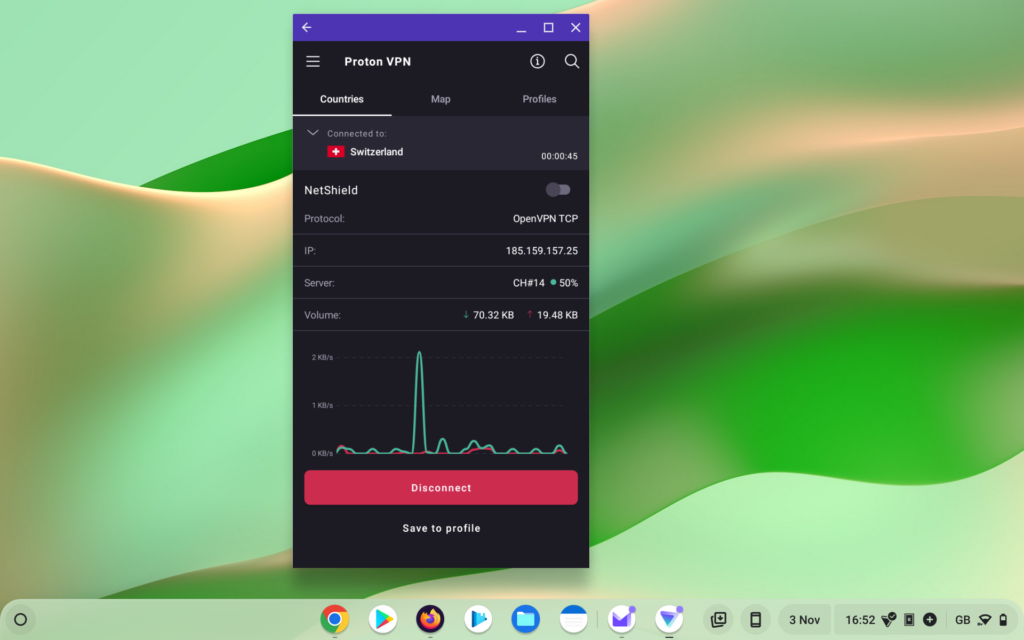Viewport: 1024px width, 640px height.
Task: Open the holding space tote icon
Action: pos(718,619)
